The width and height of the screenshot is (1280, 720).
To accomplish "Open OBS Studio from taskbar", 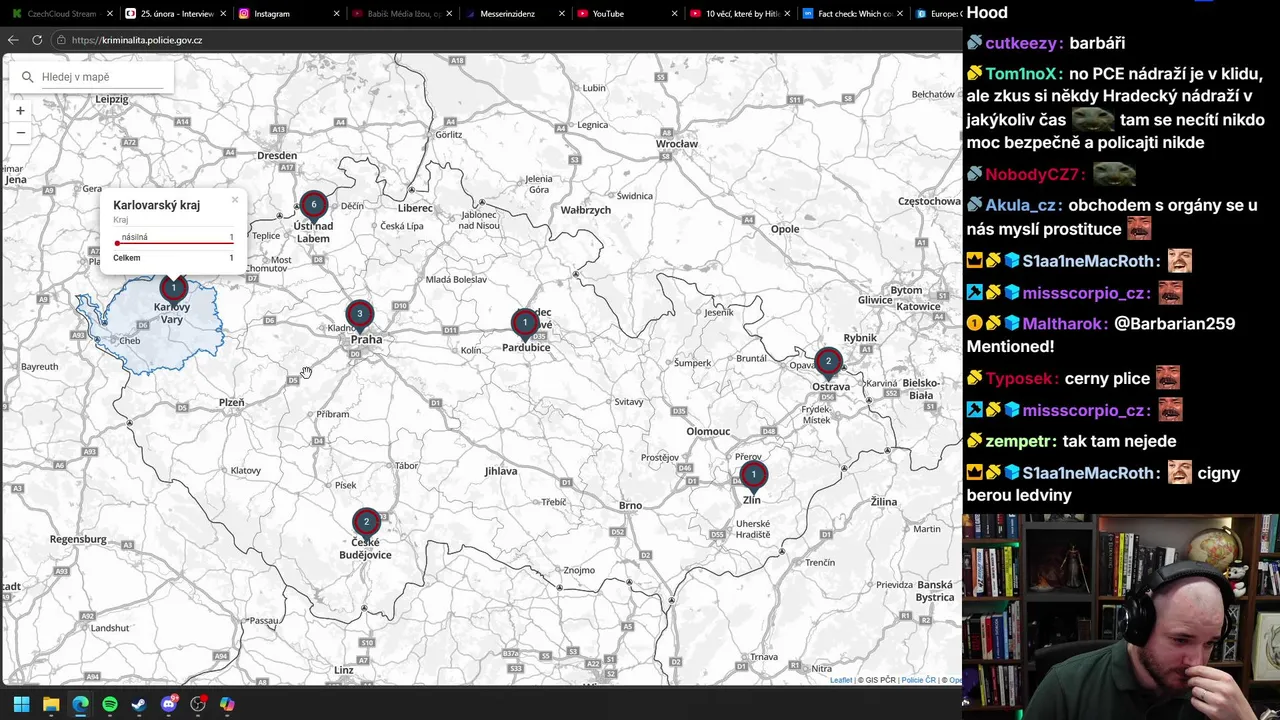I will (x=198, y=704).
